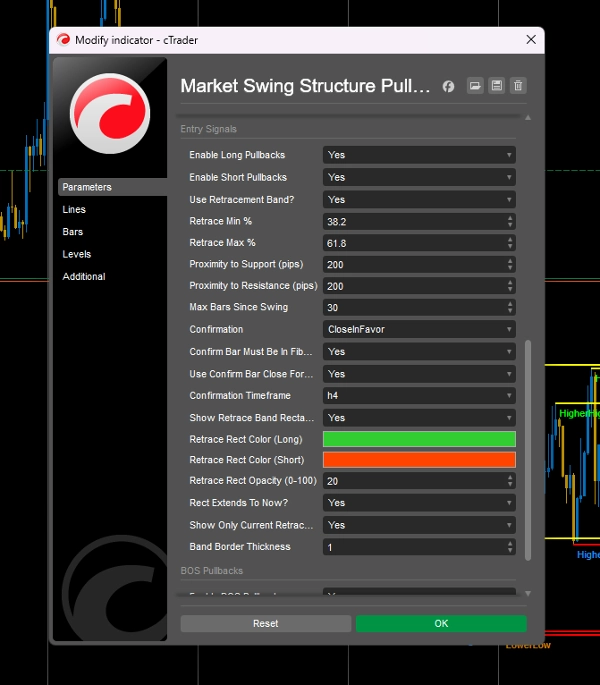The width and height of the screenshot is (600, 685).
Task: Click the BOS Pullbacks section header
Action: pos(212,571)
